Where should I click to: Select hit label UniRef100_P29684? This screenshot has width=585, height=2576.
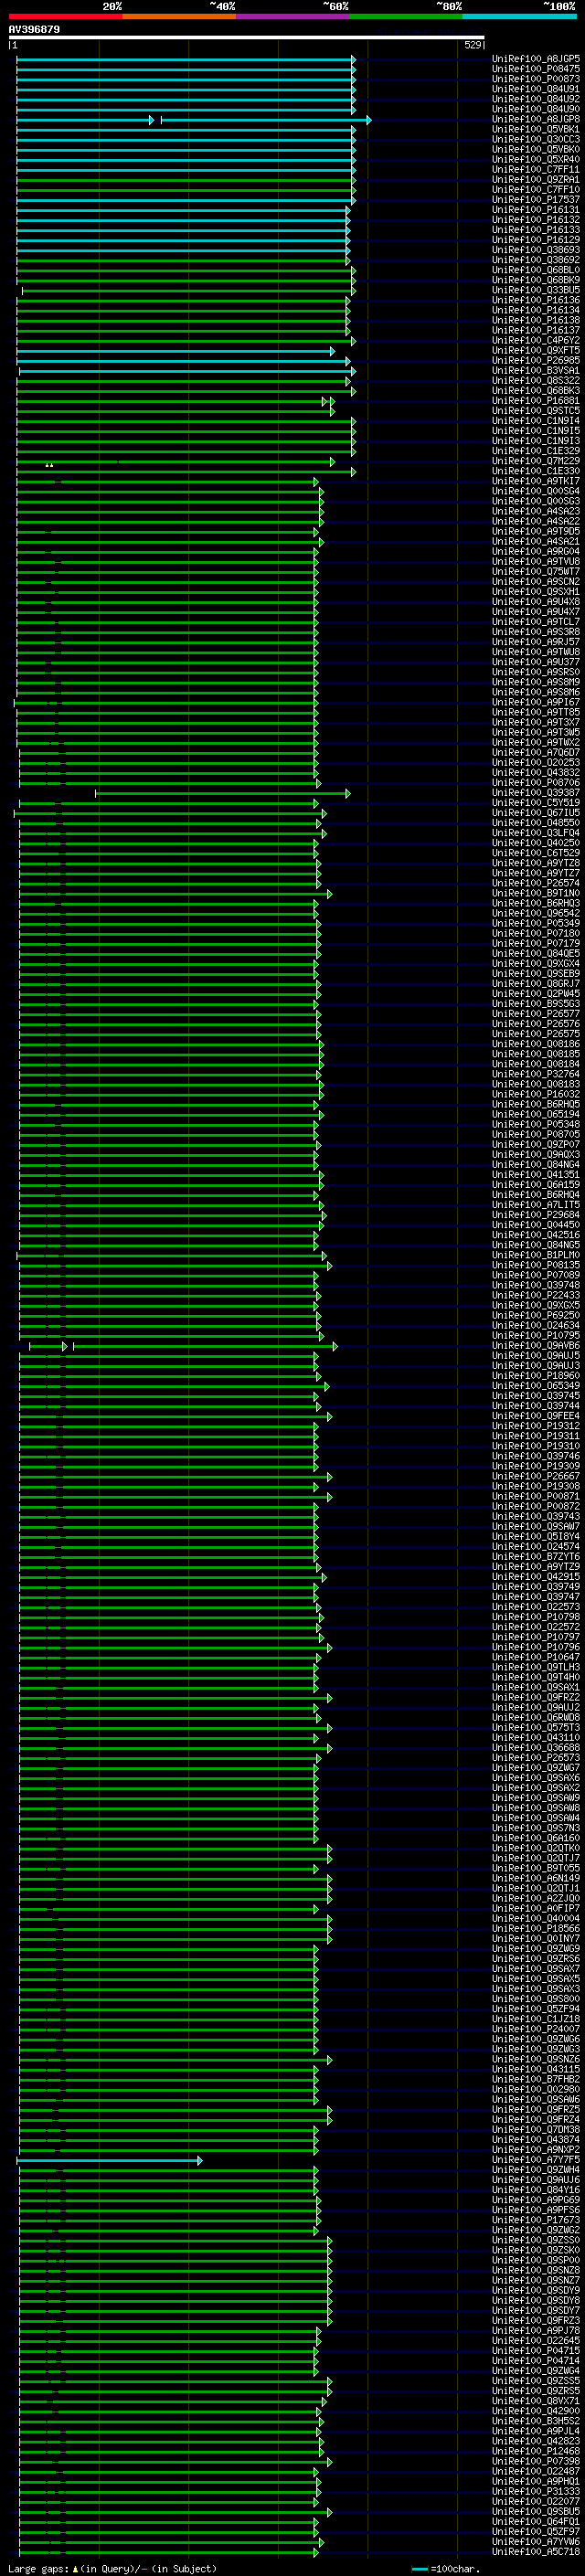pyautogui.click(x=535, y=1215)
